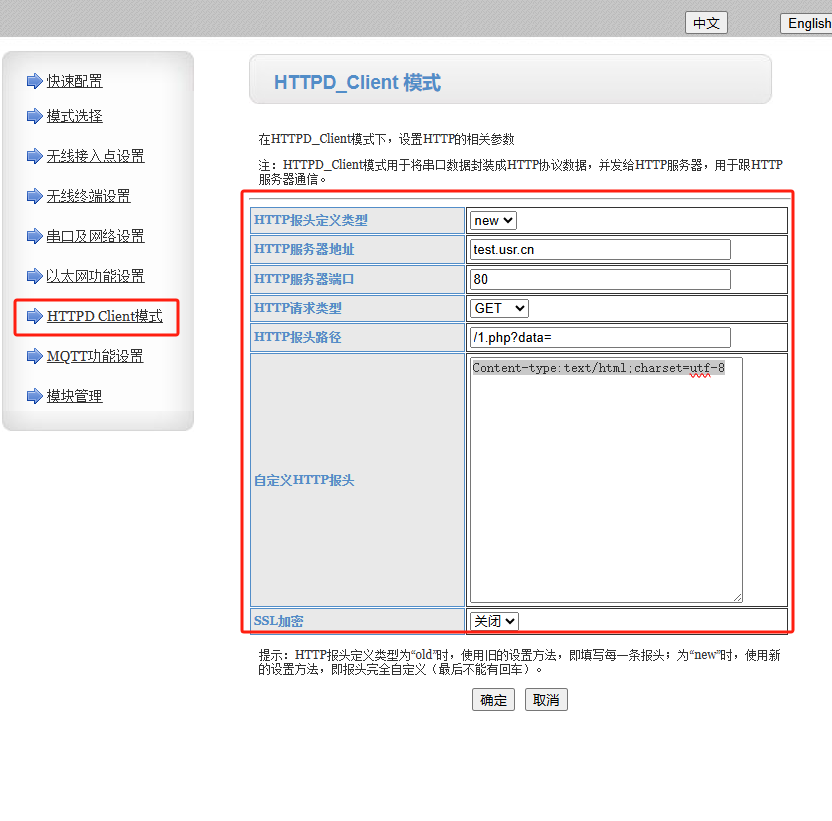Switch language with the 中文 button
Viewport: 832px width, 821px height.
point(706,23)
